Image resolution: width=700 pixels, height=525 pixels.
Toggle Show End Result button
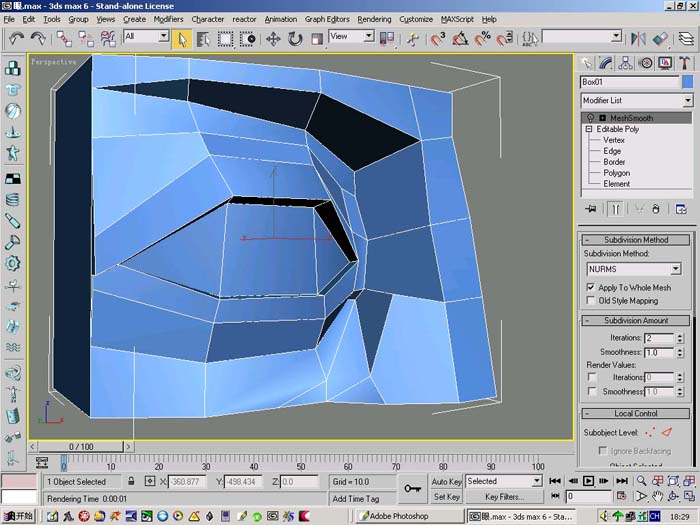(x=615, y=209)
